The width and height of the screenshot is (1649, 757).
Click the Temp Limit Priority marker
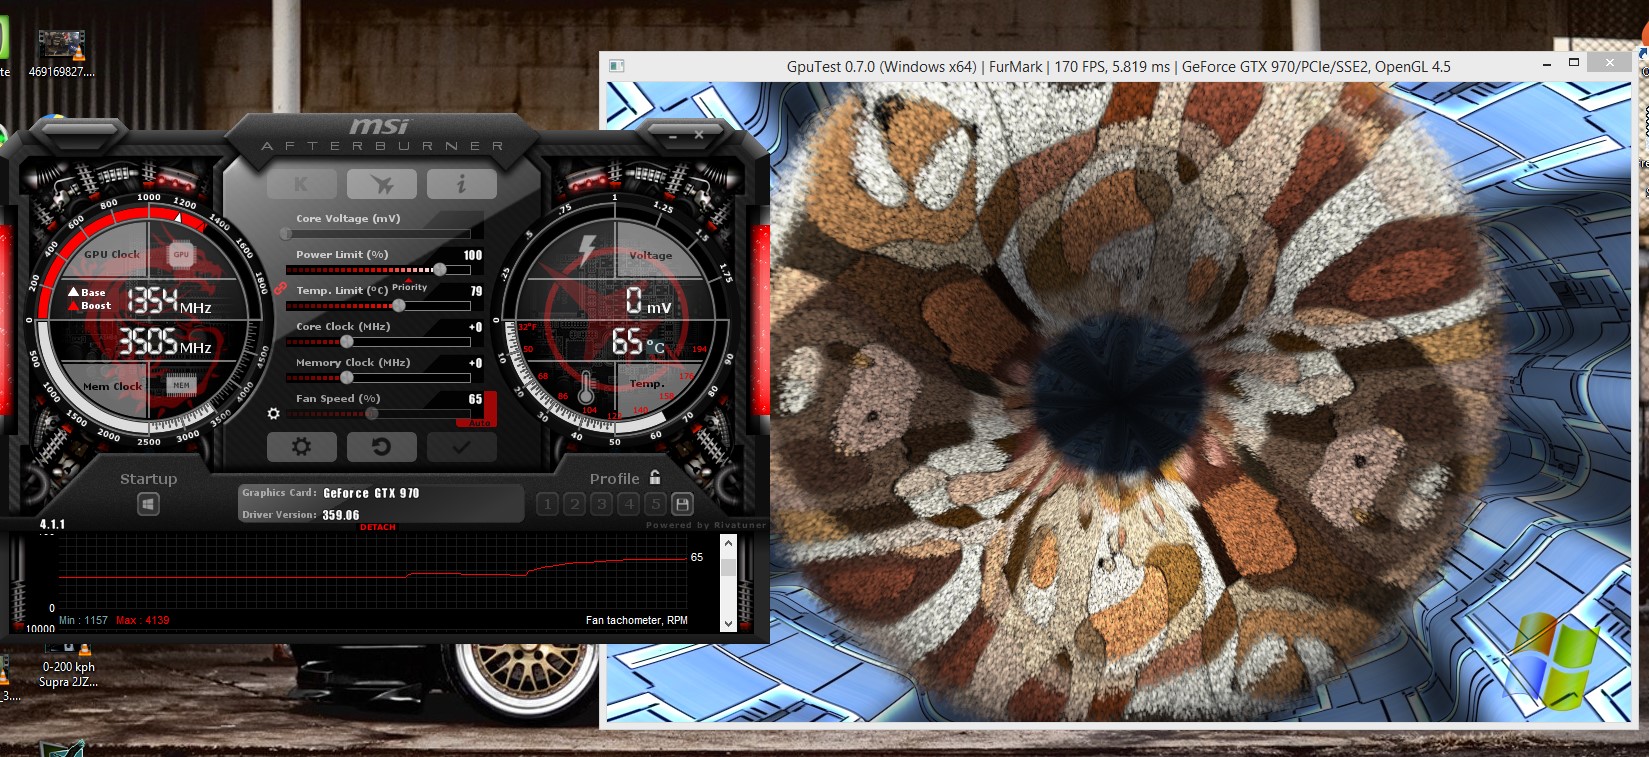pyautogui.click(x=409, y=287)
